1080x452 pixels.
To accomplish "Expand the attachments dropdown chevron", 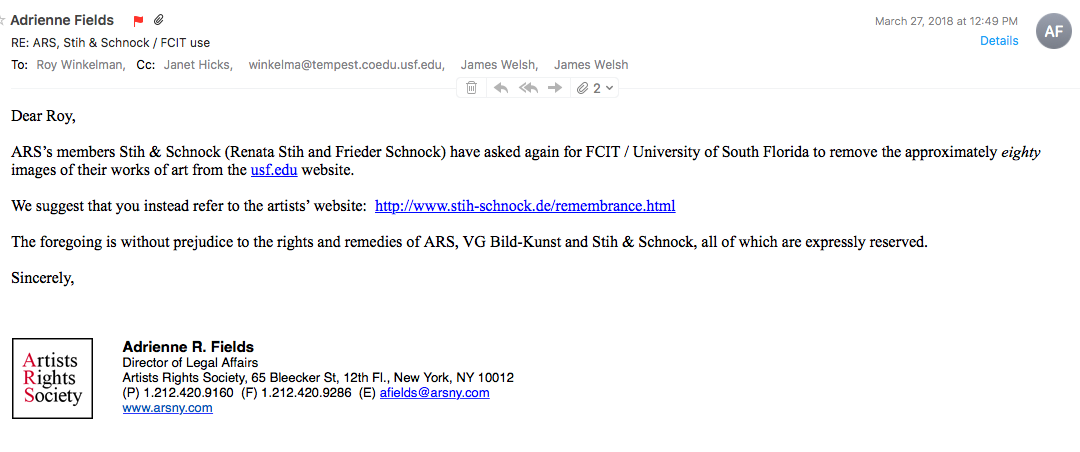I will tap(609, 88).
